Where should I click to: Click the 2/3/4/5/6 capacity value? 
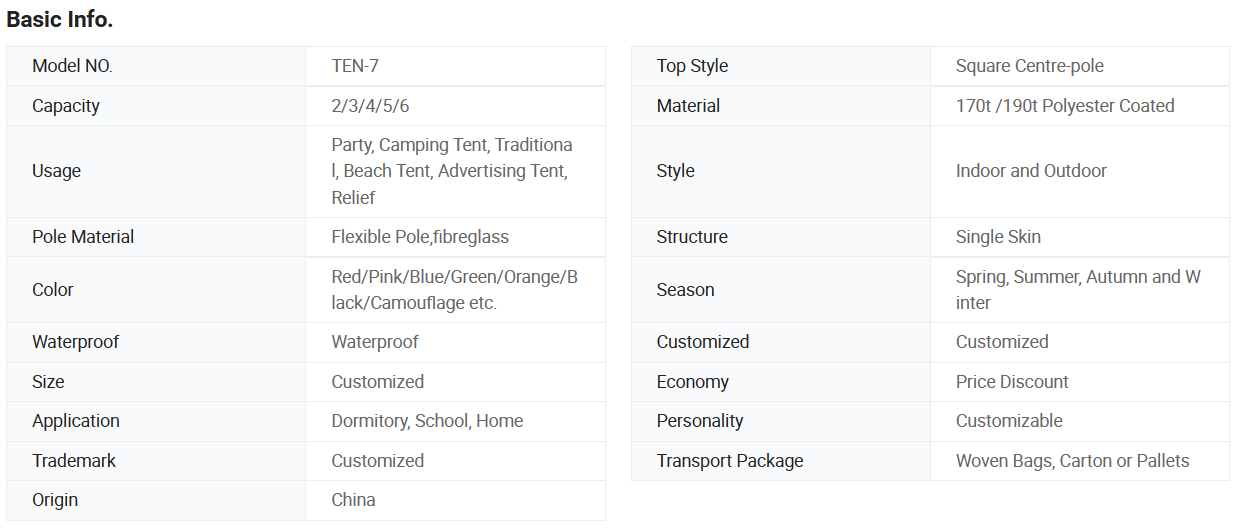click(x=370, y=106)
